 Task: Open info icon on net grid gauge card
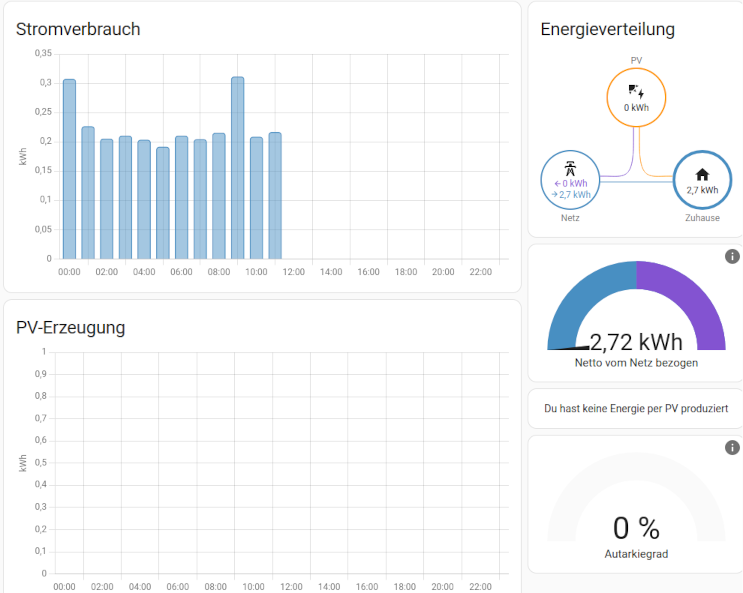tap(732, 257)
